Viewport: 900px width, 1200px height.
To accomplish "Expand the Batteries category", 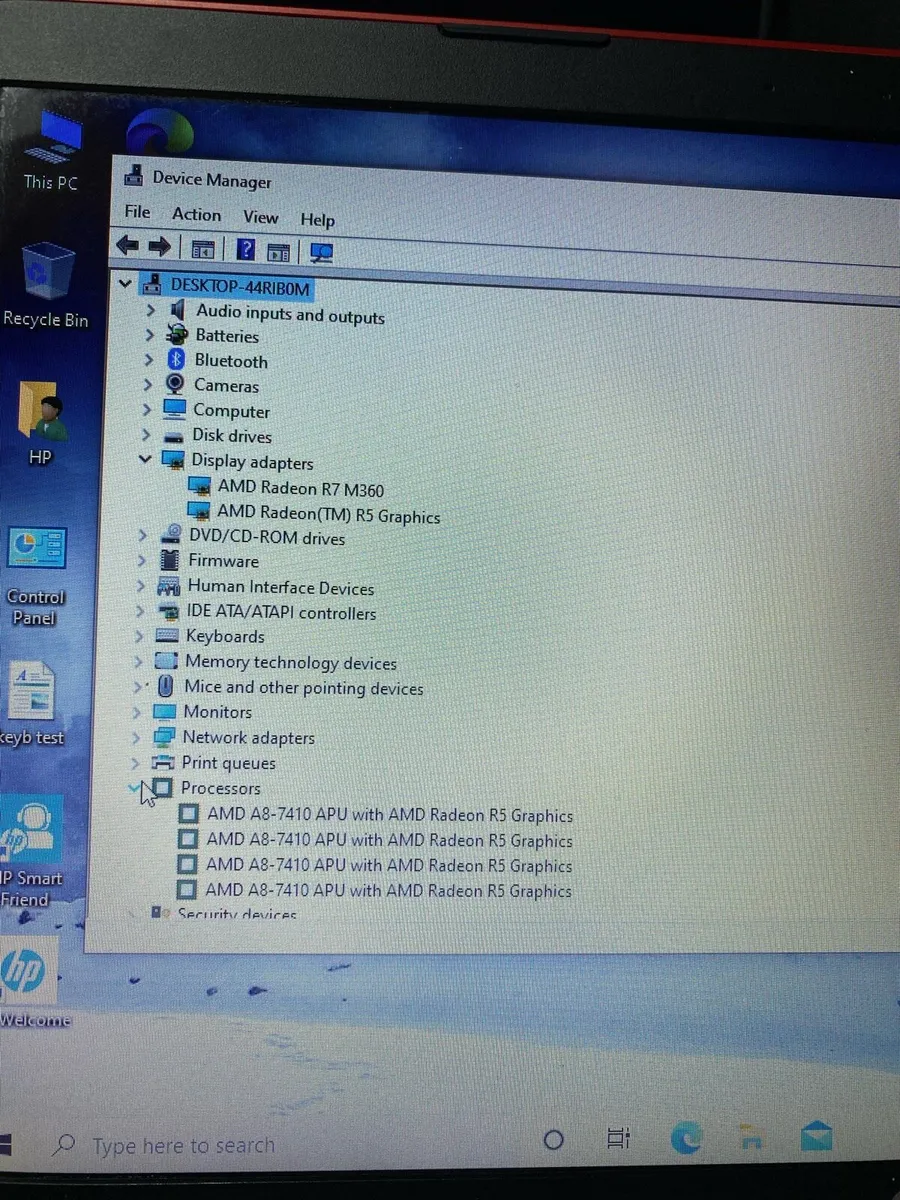I will click(x=150, y=334).
